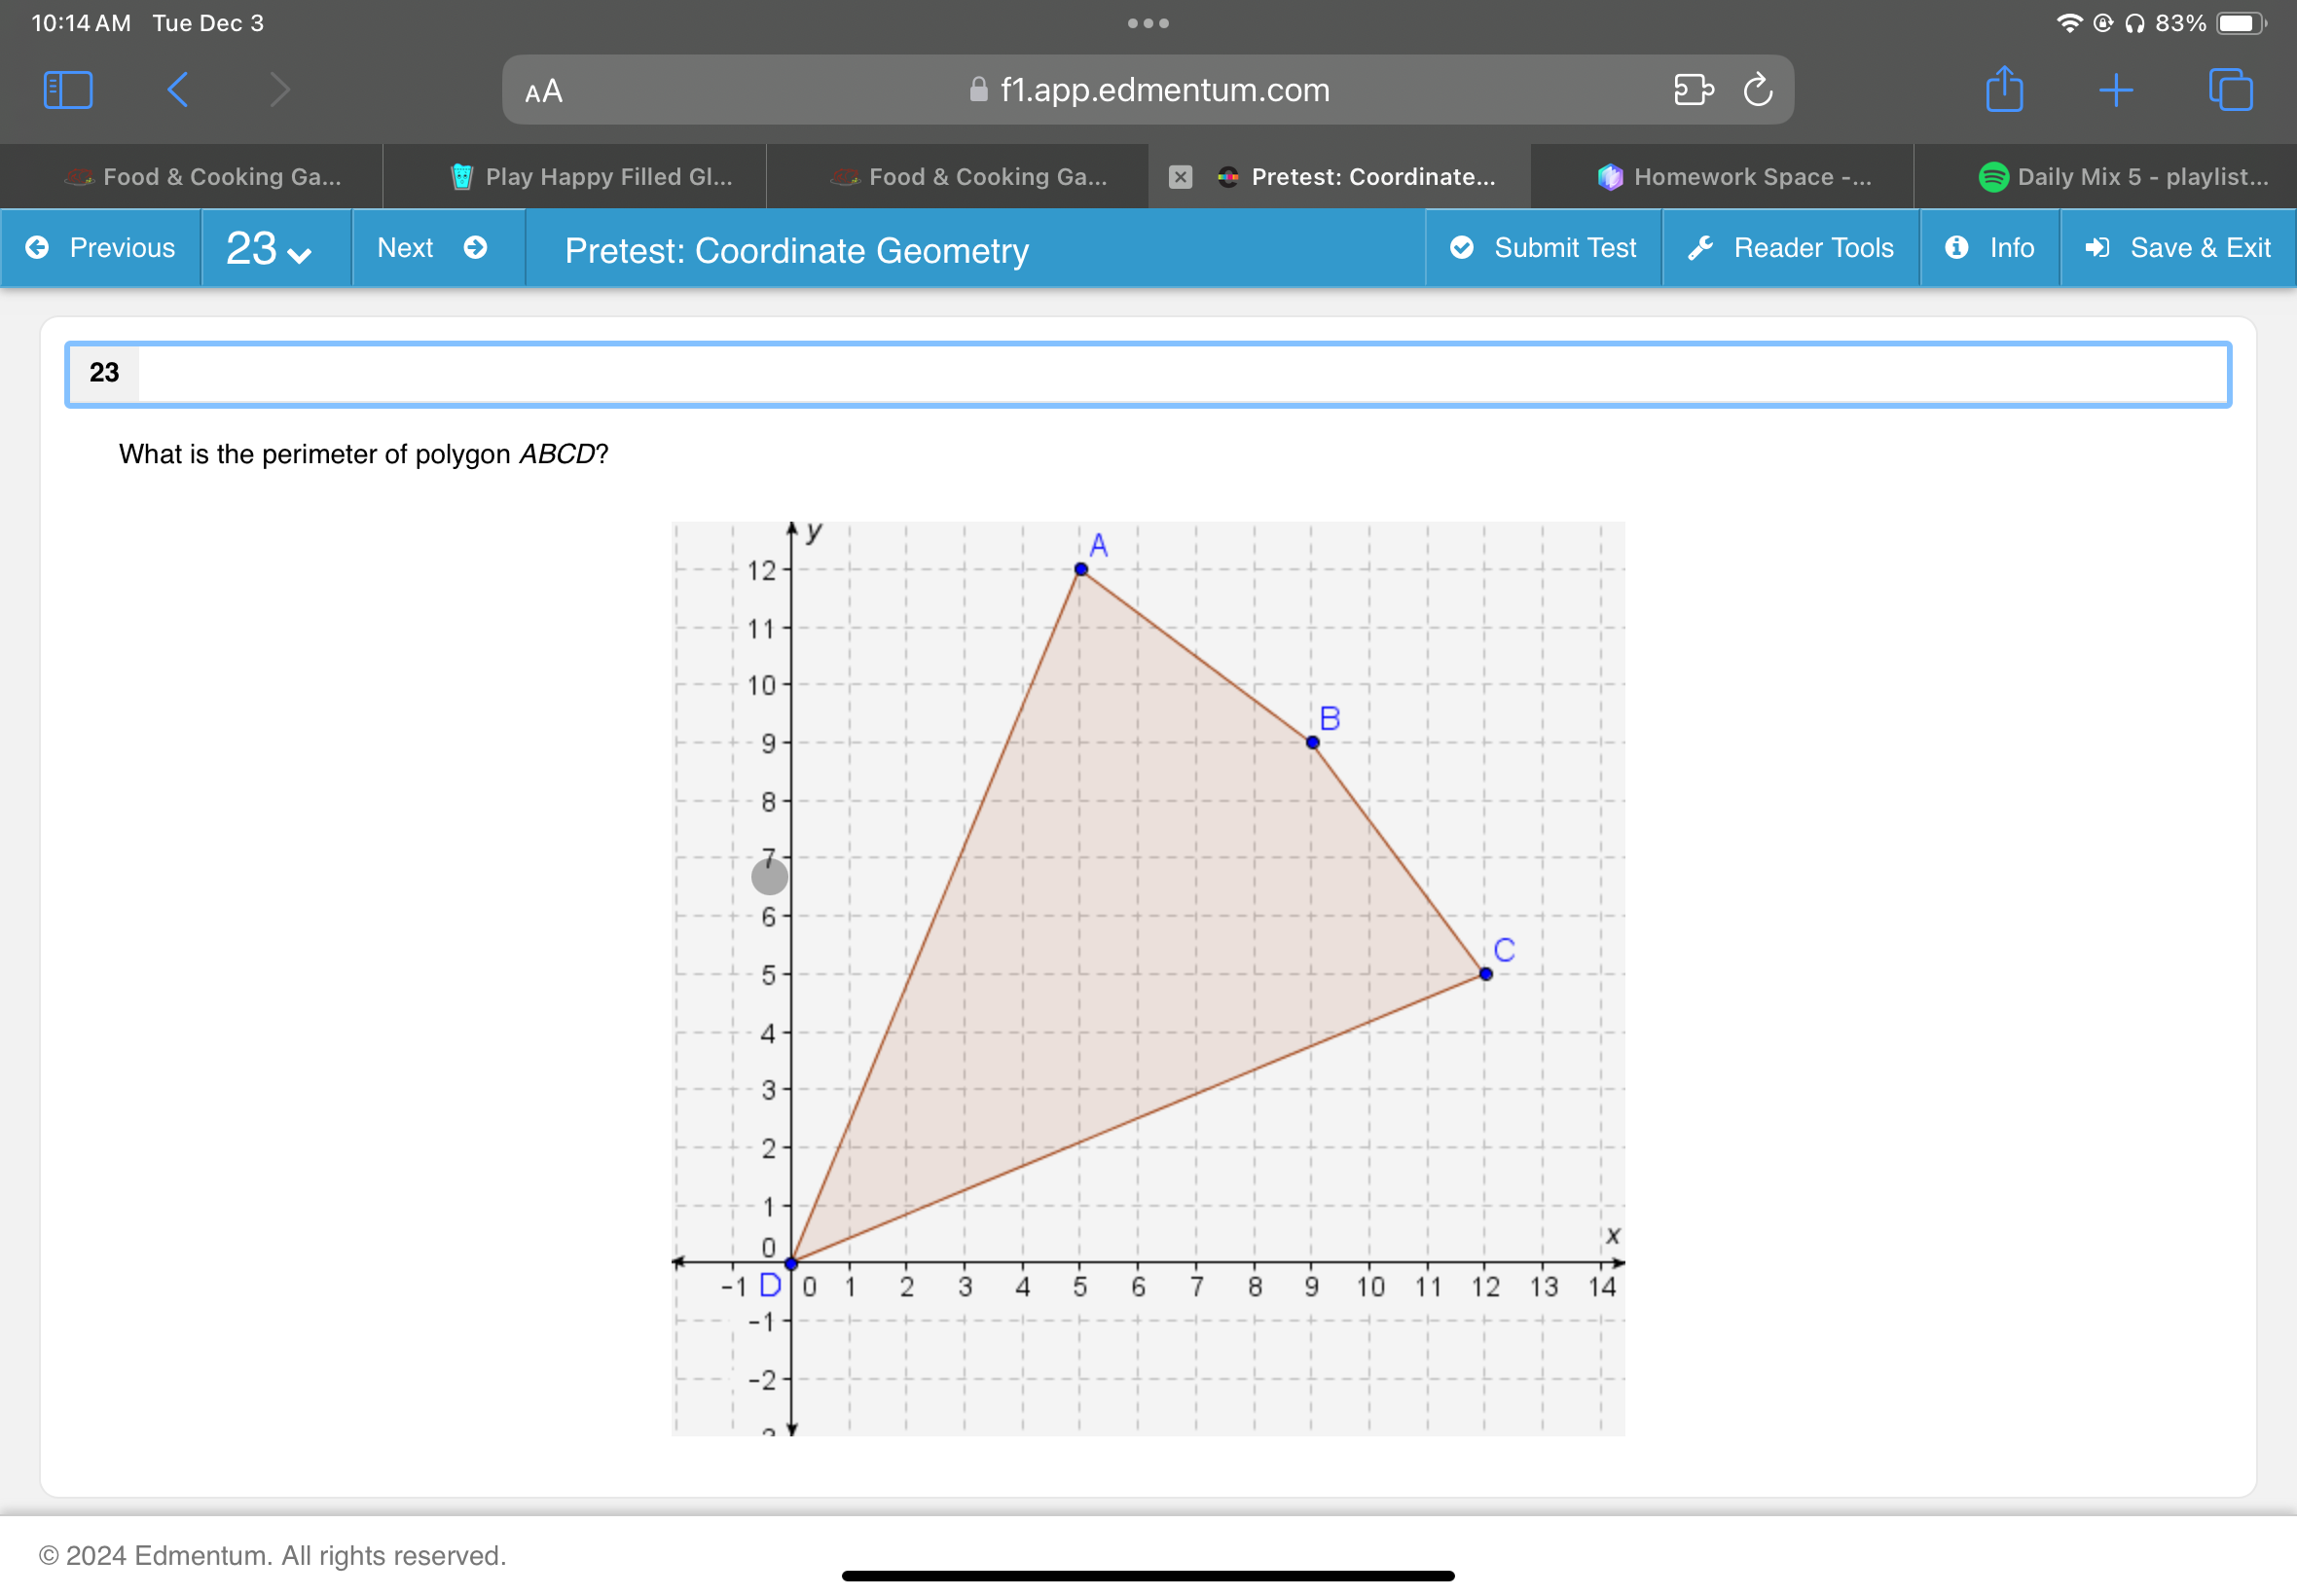2297x1596 pixels.
Task: Click the gray touch cursor dot near y-axis
Action: pyautogui.click(x=769, y=877)
